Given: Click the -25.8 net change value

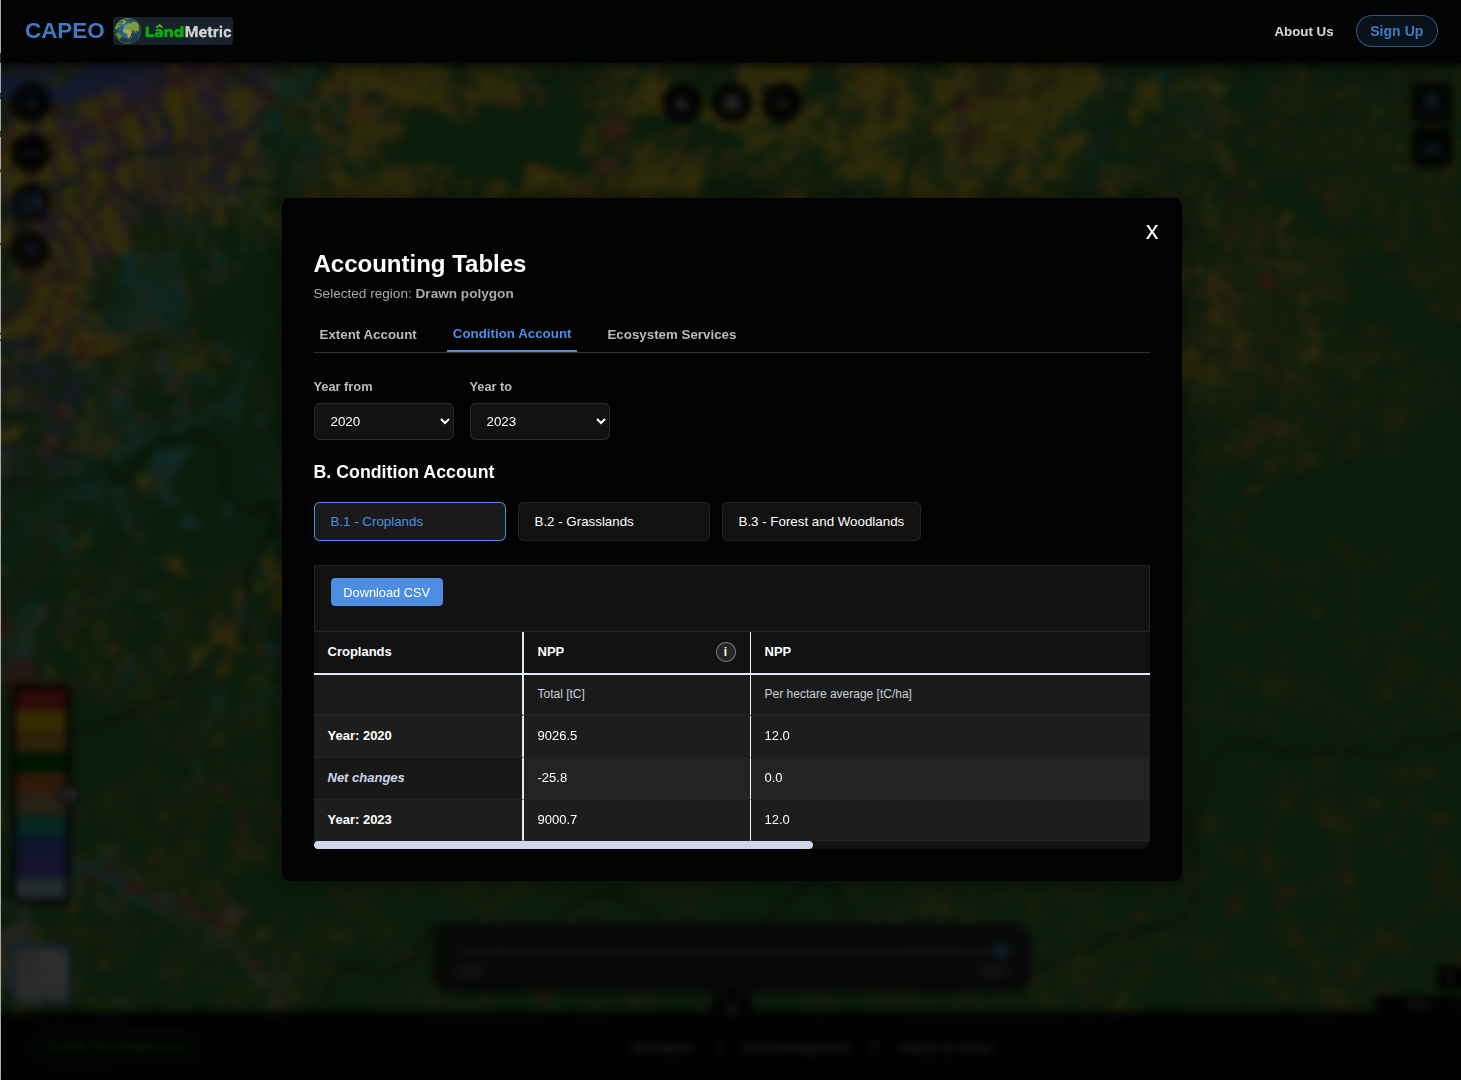Looking at the screenshot, I should coord(552,778).
